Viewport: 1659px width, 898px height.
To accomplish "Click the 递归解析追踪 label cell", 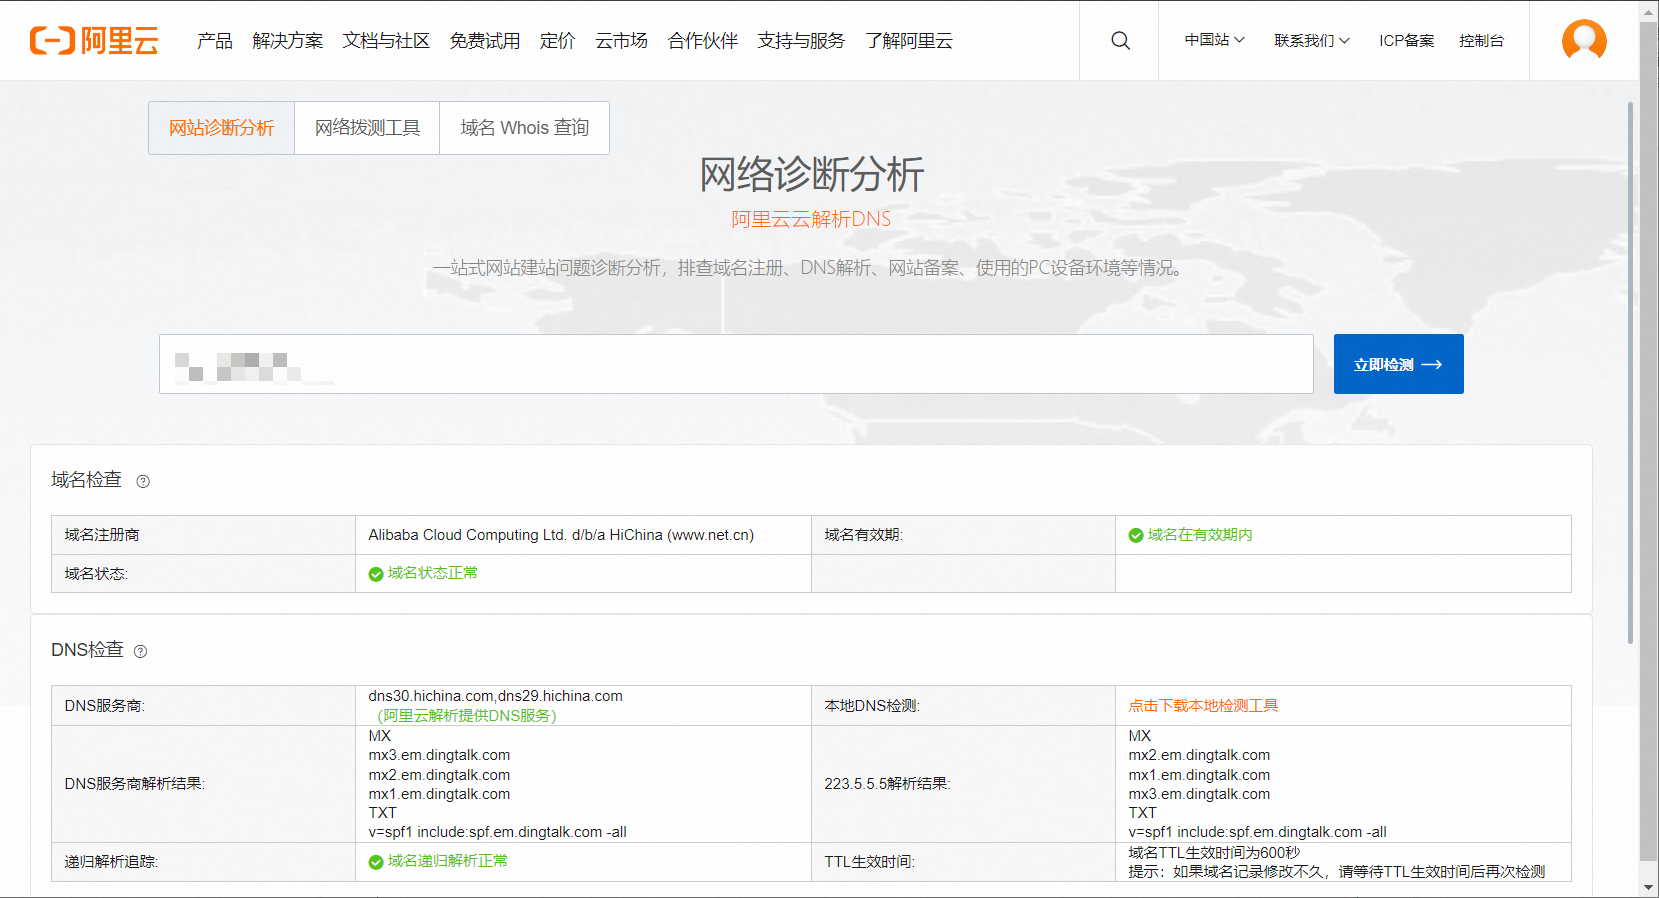I will click(x=204, y=862).
